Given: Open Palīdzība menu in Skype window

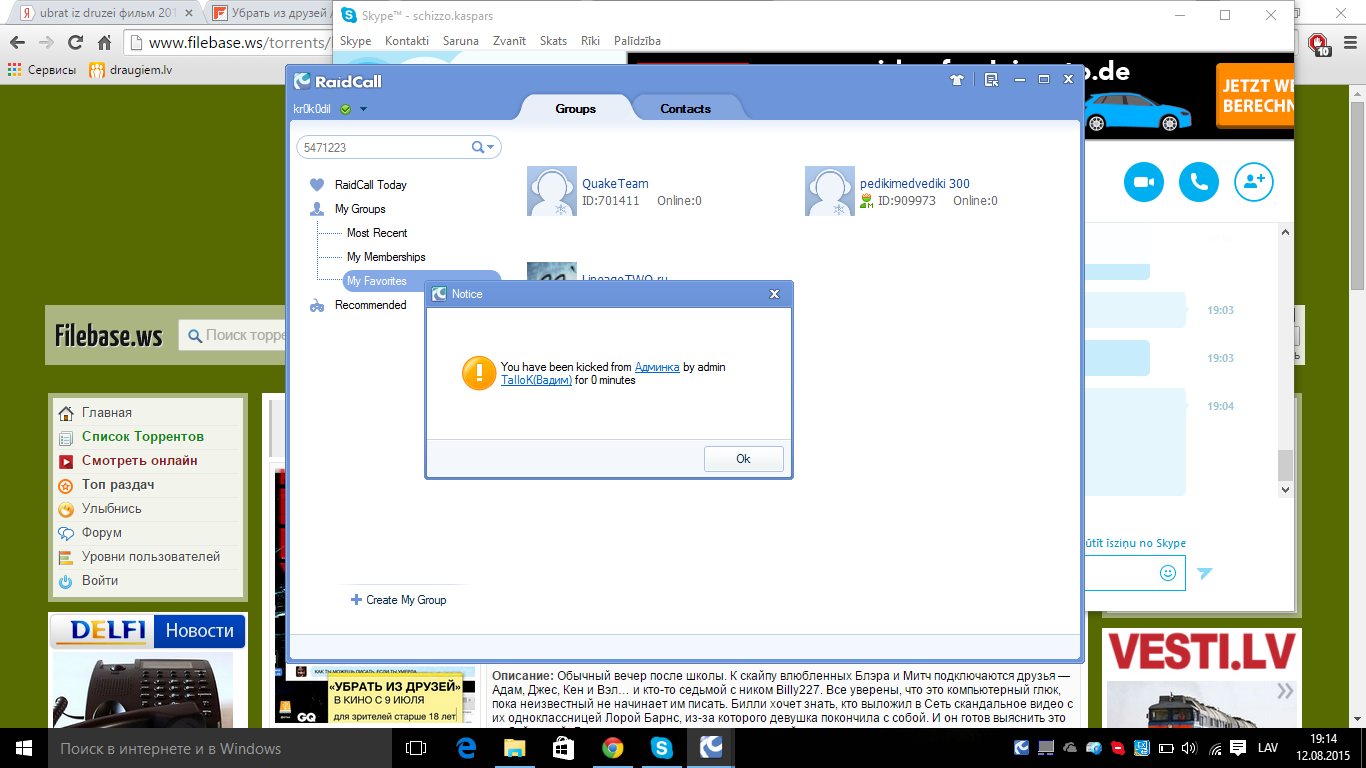Looking at the screenshot, I should click(x=637, y=41).
